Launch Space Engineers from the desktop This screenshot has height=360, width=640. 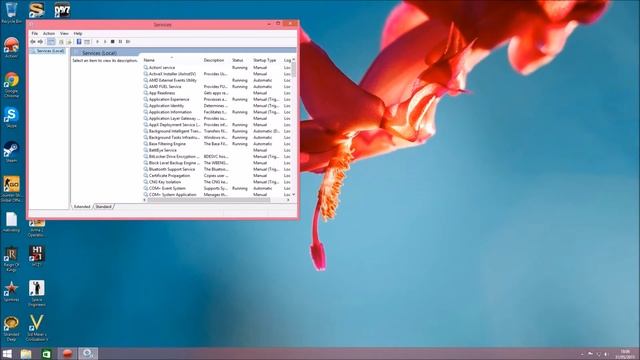coord(37,293)
